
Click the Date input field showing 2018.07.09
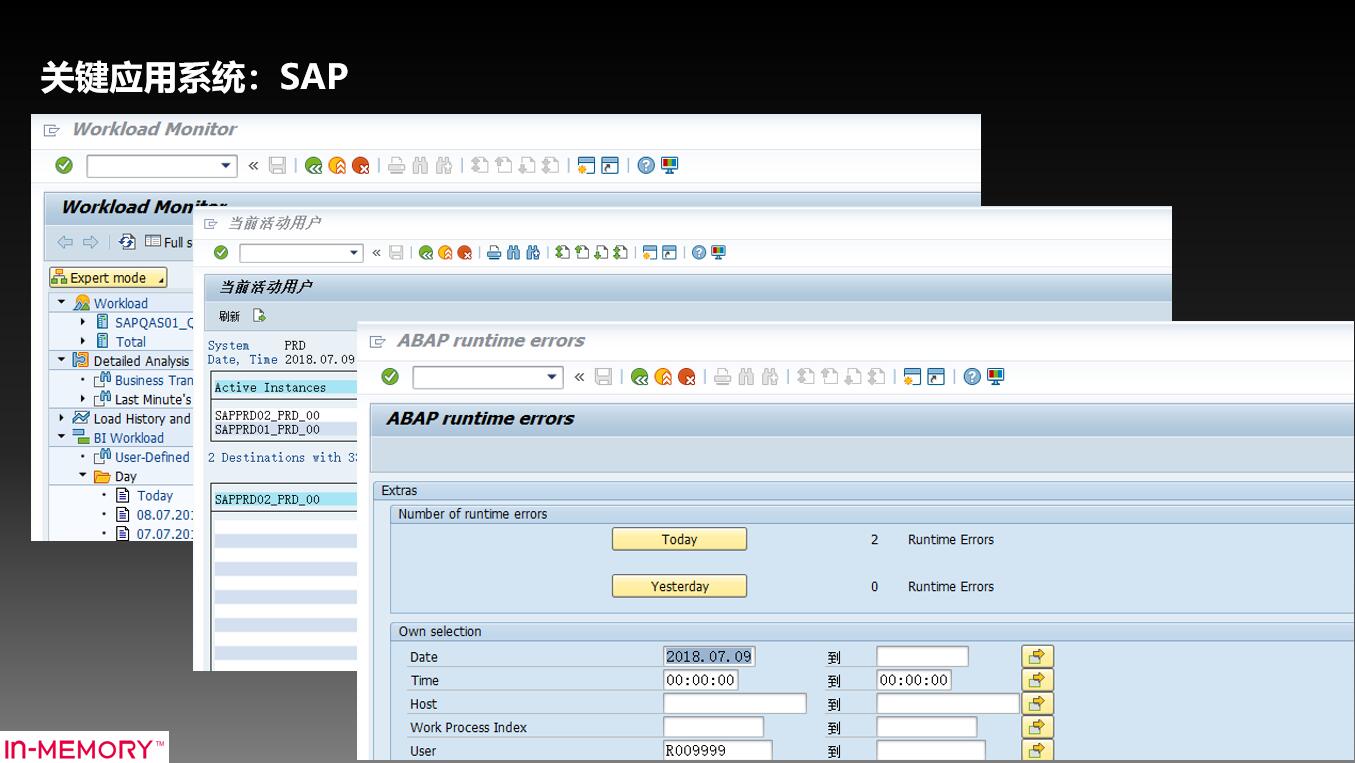[708, 656]
